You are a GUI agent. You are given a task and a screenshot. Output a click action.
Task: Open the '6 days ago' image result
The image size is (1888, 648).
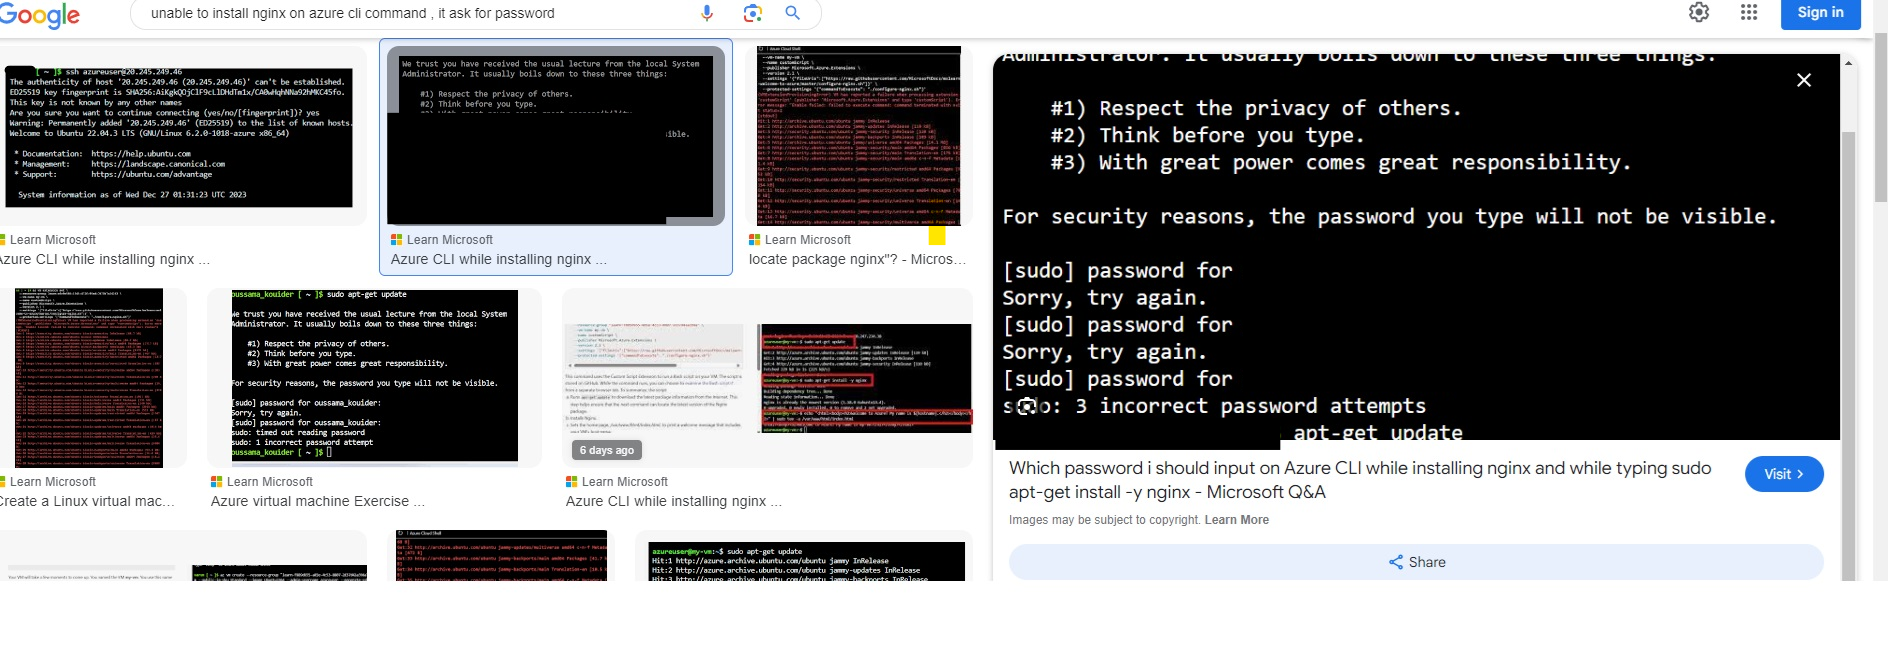767,377
